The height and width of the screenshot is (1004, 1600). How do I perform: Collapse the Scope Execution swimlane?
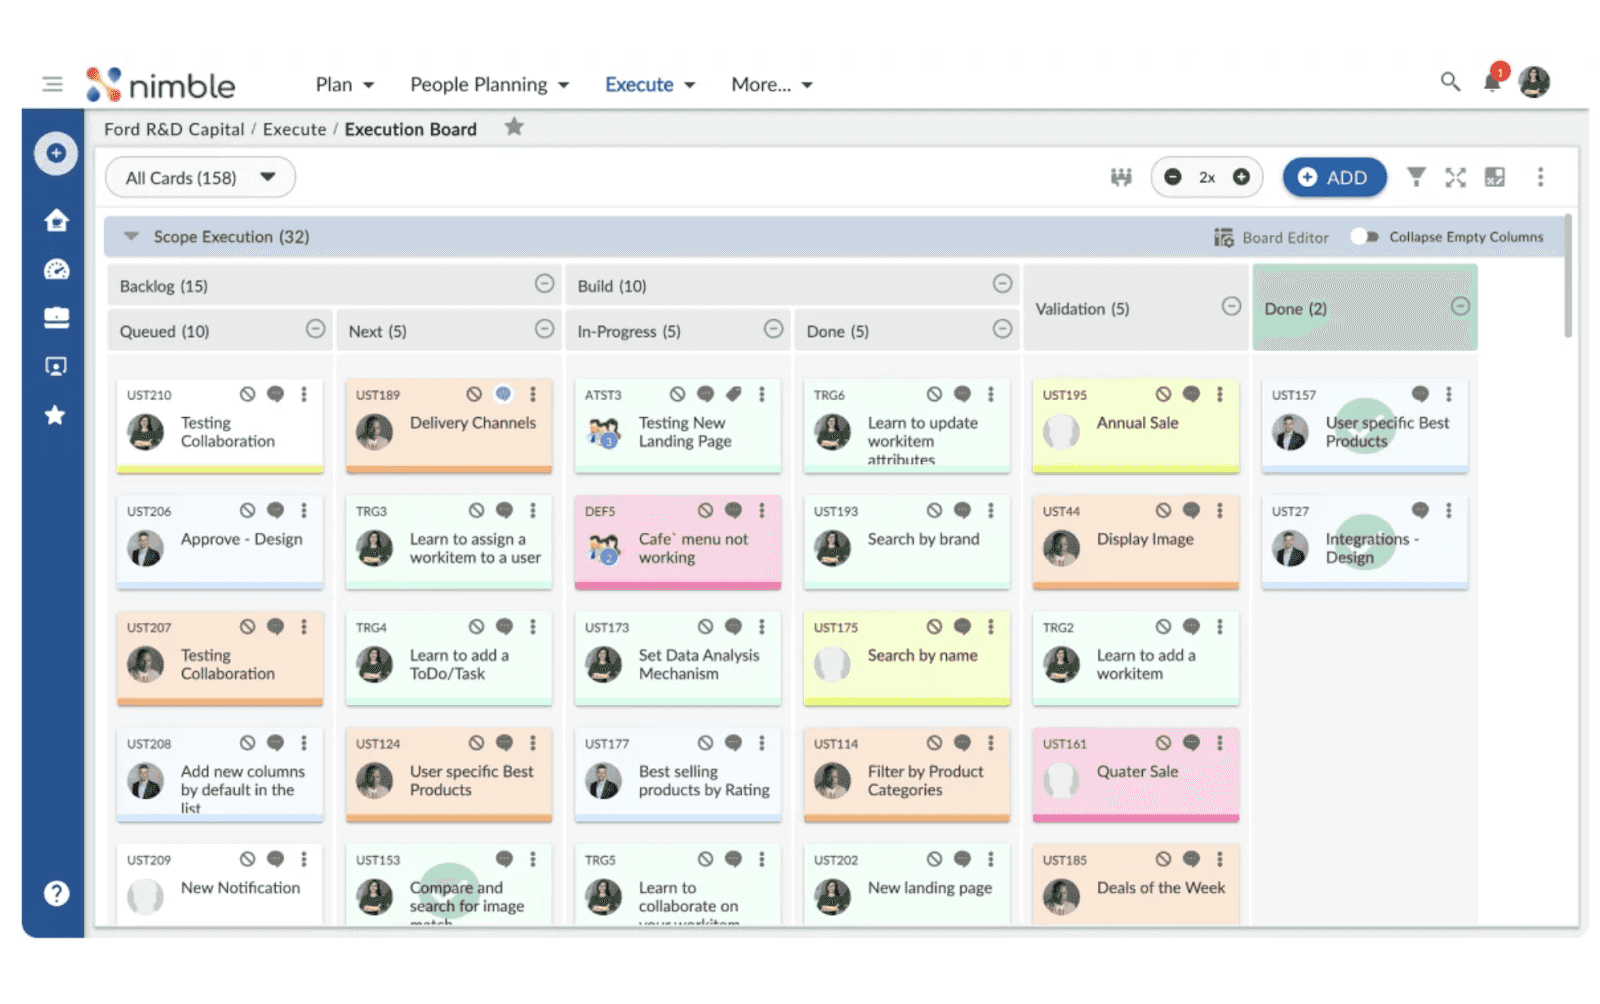(x=130, y=237)
